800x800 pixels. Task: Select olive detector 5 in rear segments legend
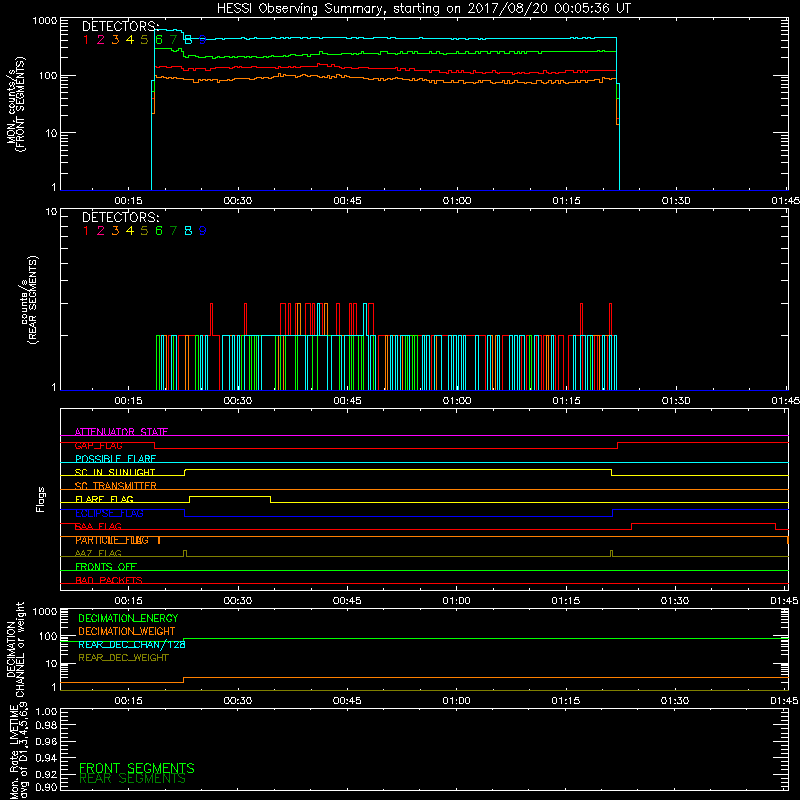[144, 231]
